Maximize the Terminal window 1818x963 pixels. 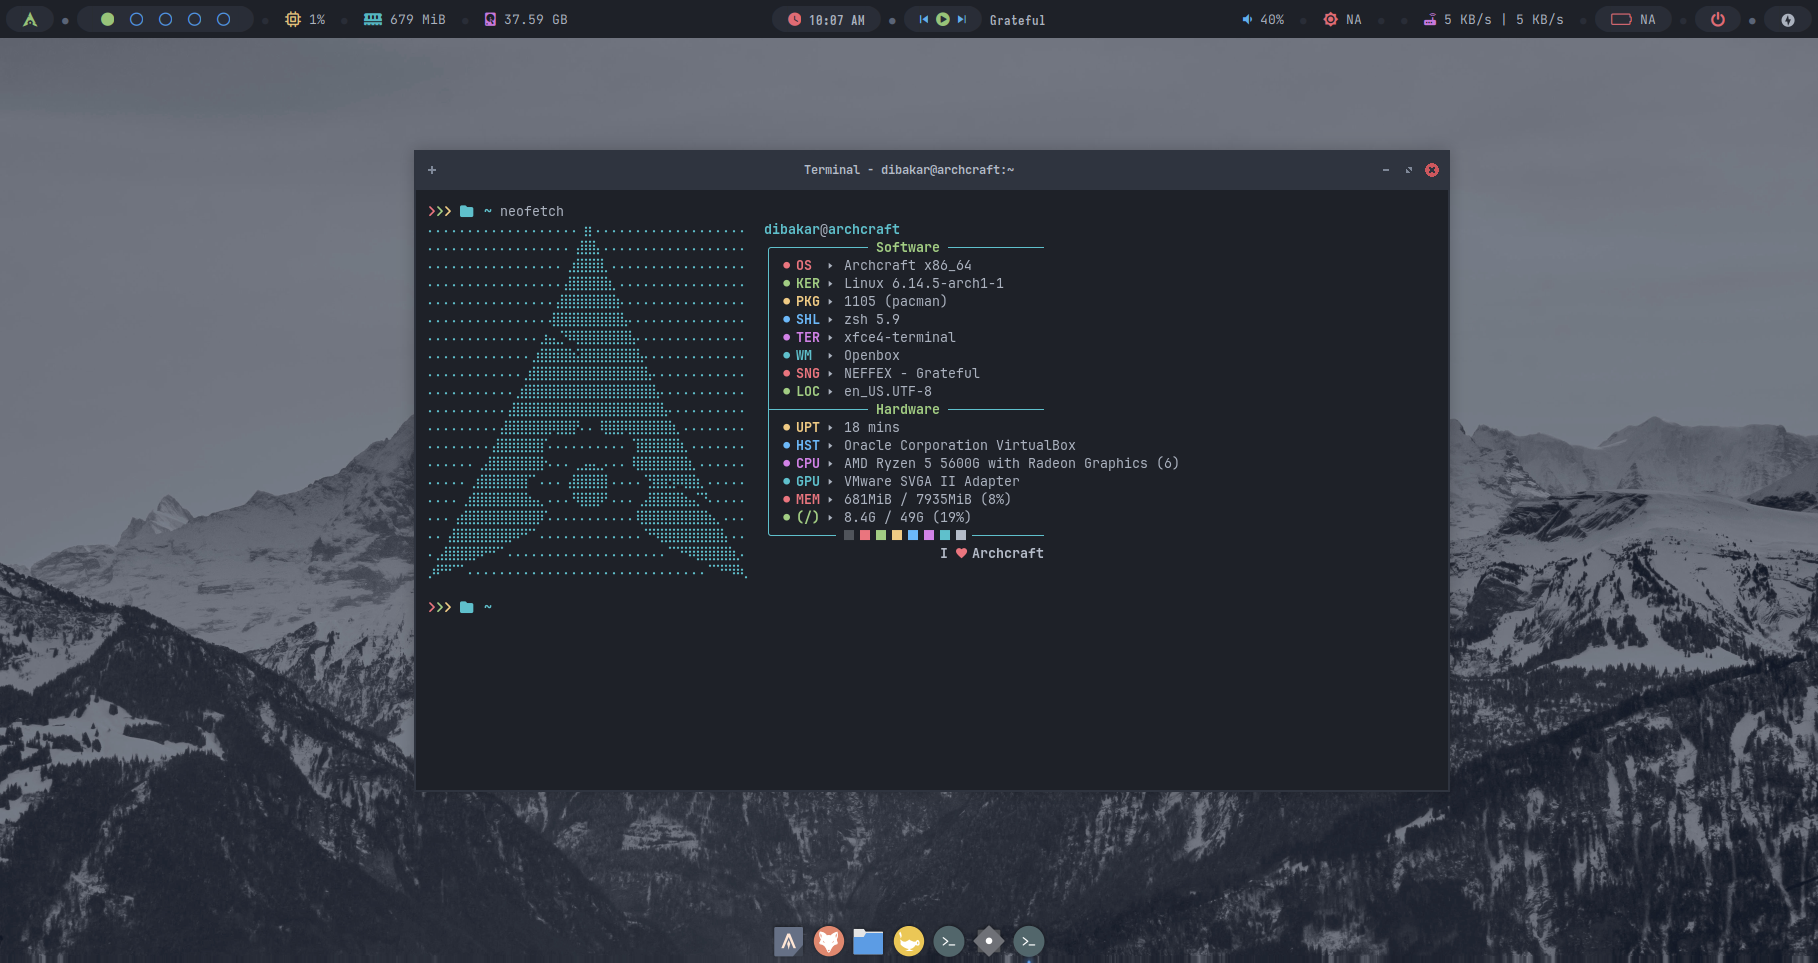click(x=1409, y=170)
